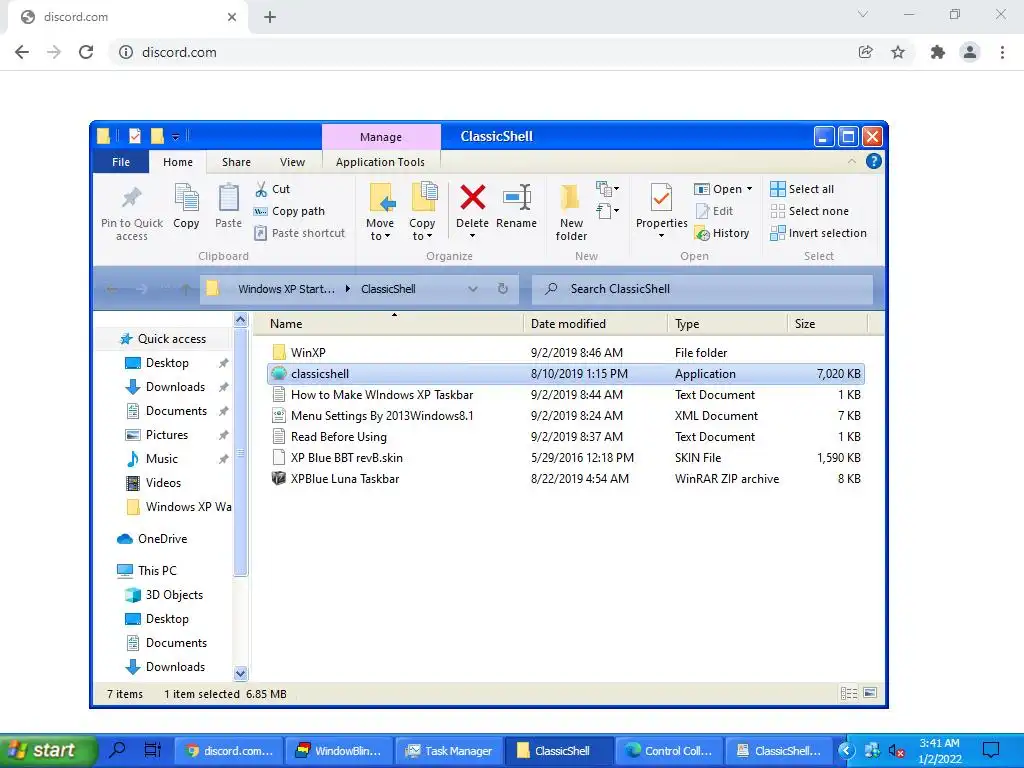The height and width of the screenshot is (768, 1024).
Task: Click the Paste clipboard icon
Action: pos(229,198)
